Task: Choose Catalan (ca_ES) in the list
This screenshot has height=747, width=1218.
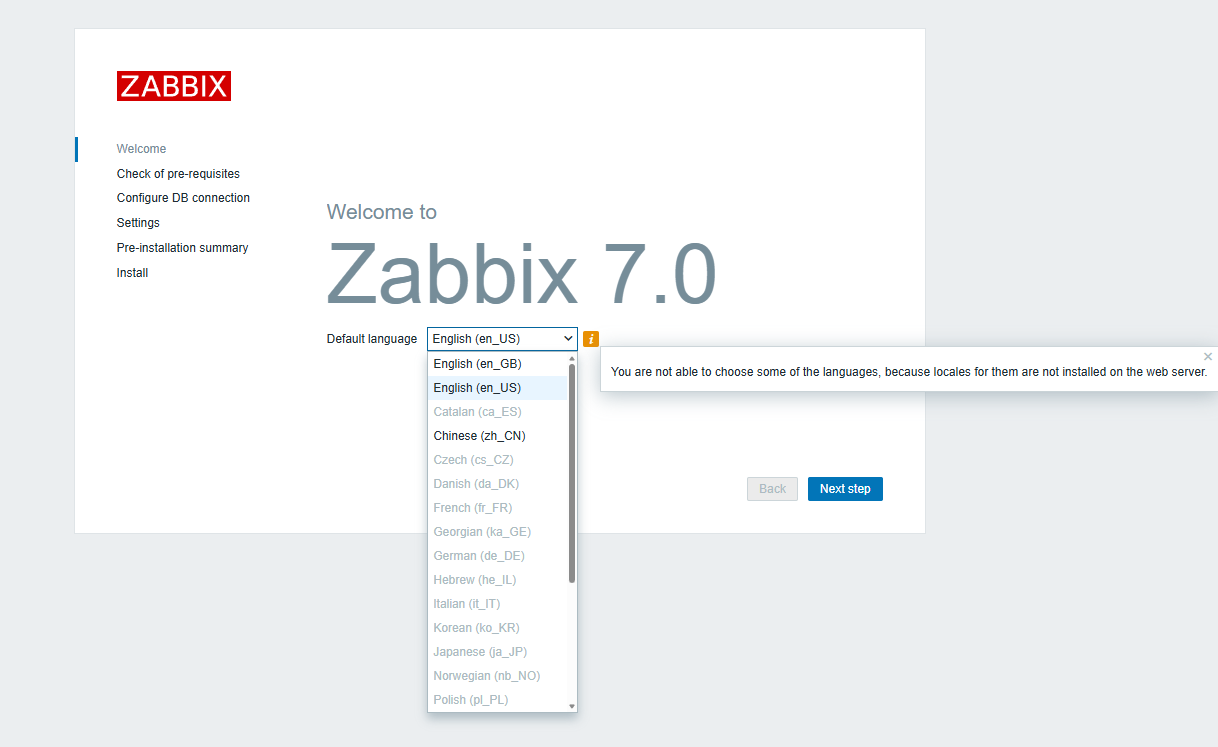Action: click(x=498, y=412)
